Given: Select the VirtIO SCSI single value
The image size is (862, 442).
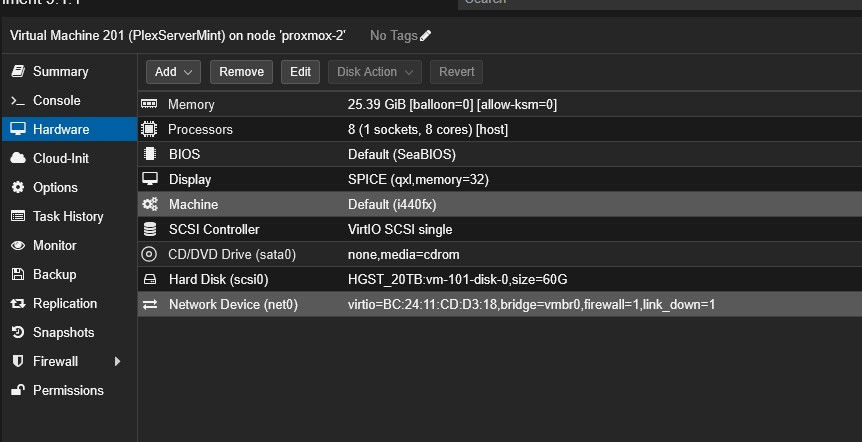Looking at the screenshot, I should coord(400,229).
